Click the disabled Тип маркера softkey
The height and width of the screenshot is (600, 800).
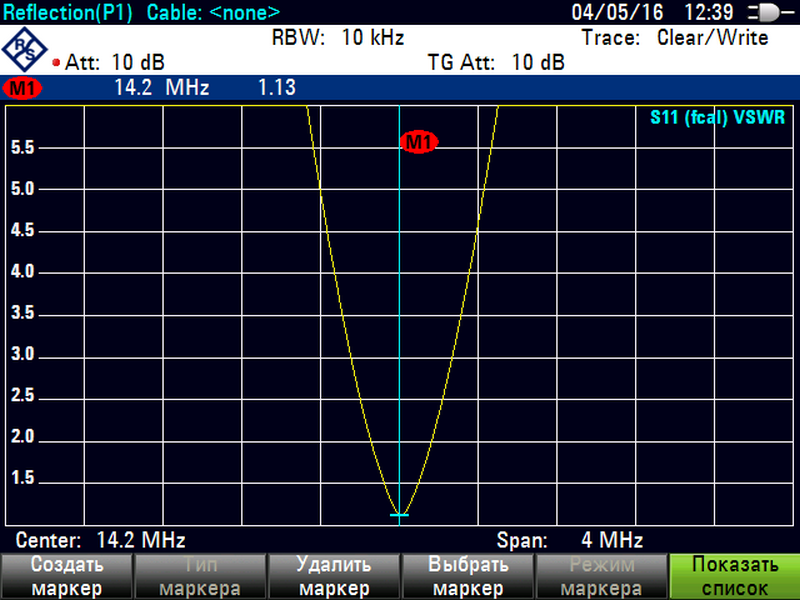(x=200, y=576)
